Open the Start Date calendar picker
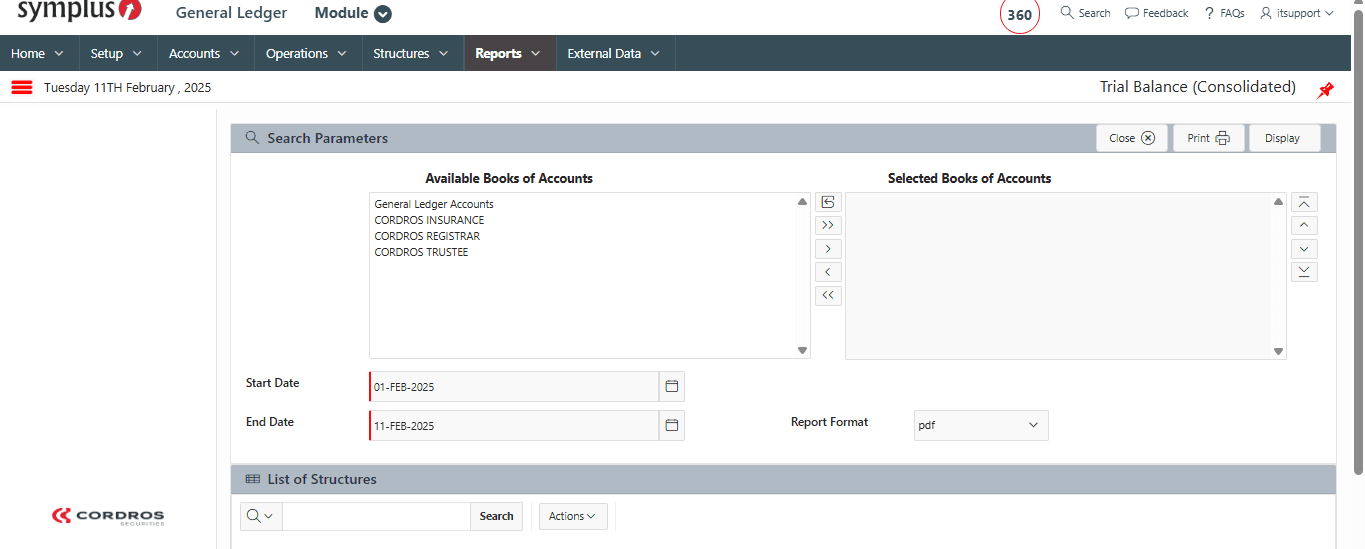 point(672,386)
